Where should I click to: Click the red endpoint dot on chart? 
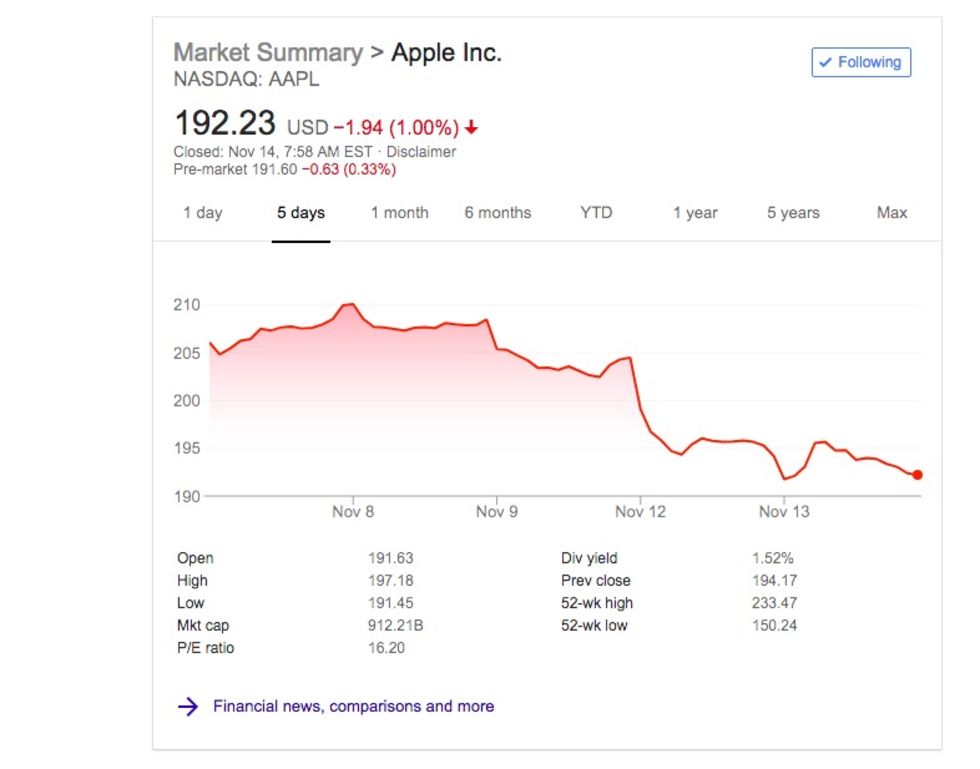(918, 475)
